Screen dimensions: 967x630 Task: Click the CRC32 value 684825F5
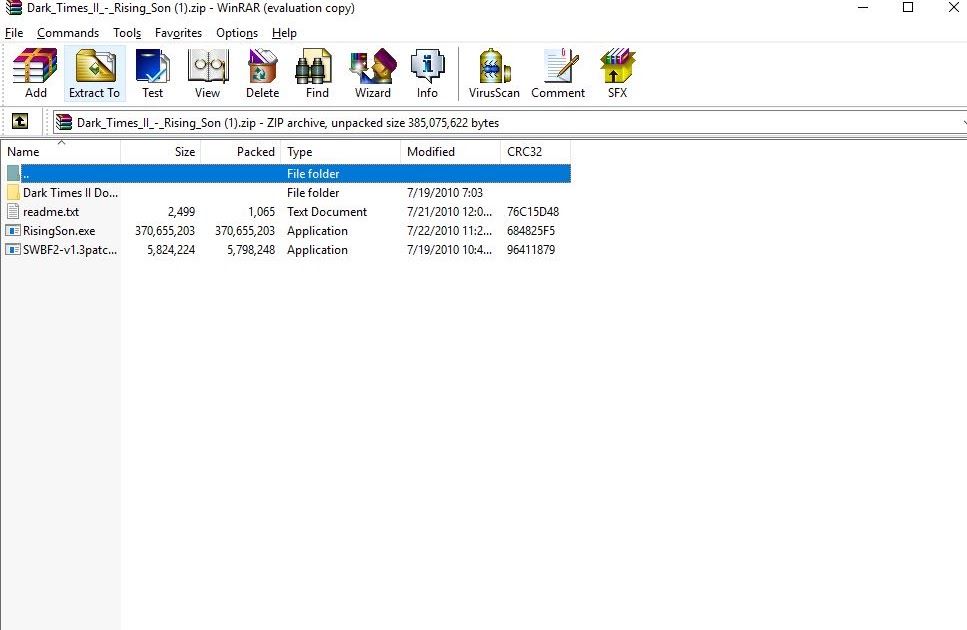click(x=531, y=231)
